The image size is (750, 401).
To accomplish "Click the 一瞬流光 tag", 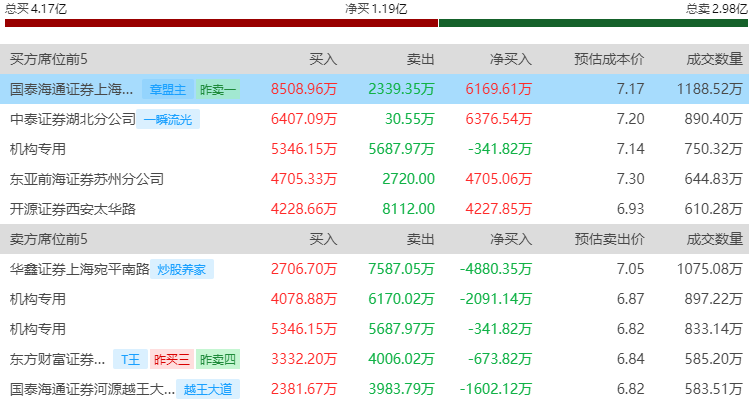I will point(168,119).
